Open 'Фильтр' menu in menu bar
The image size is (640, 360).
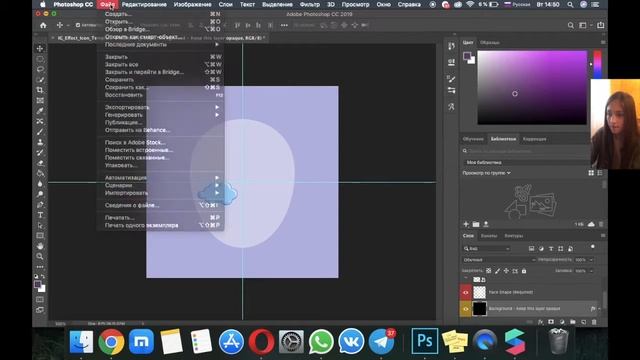pyautogui.click(x=310, y=4)
